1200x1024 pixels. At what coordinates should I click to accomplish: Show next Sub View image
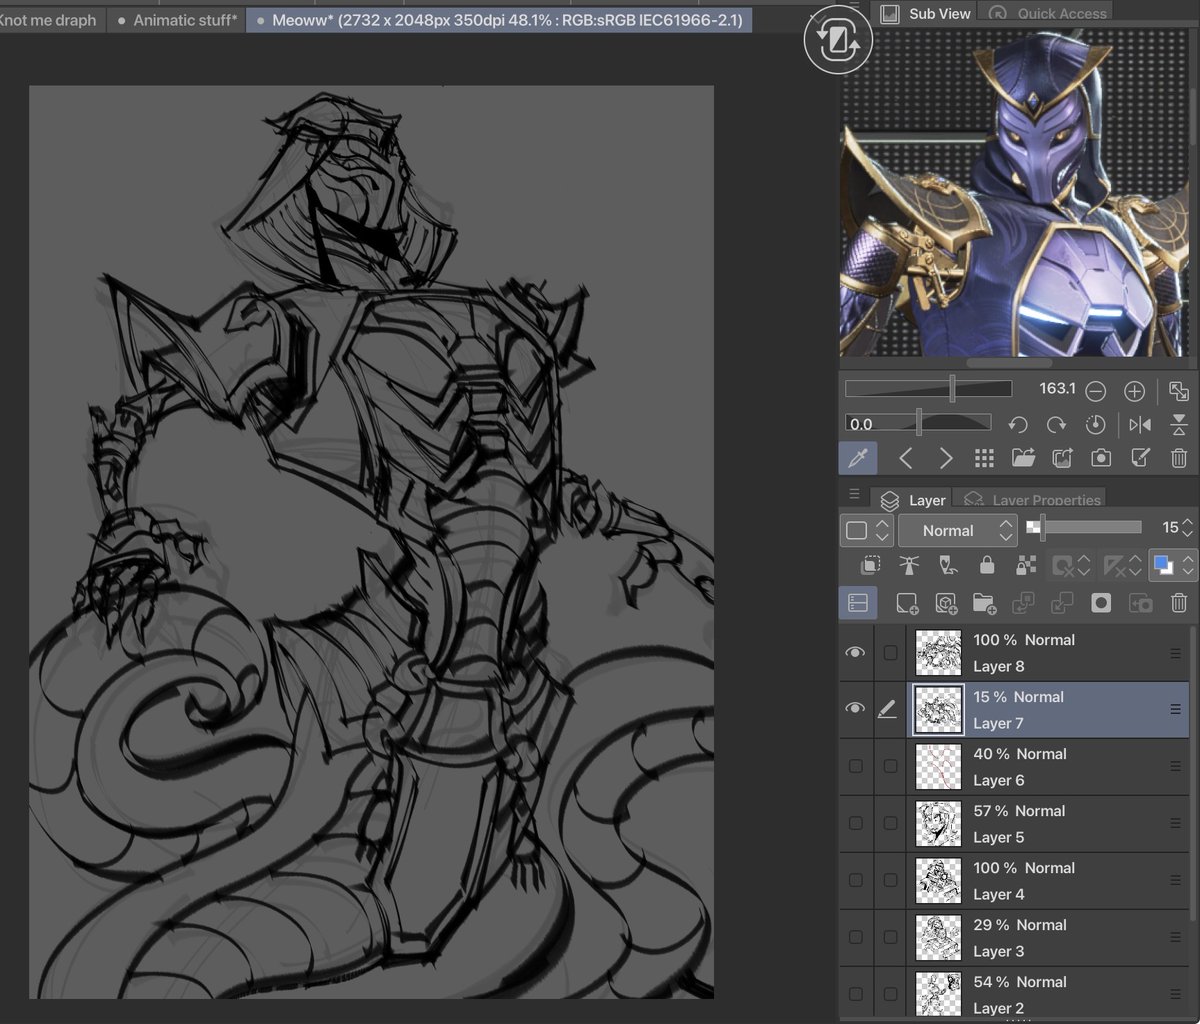point(945,458)
